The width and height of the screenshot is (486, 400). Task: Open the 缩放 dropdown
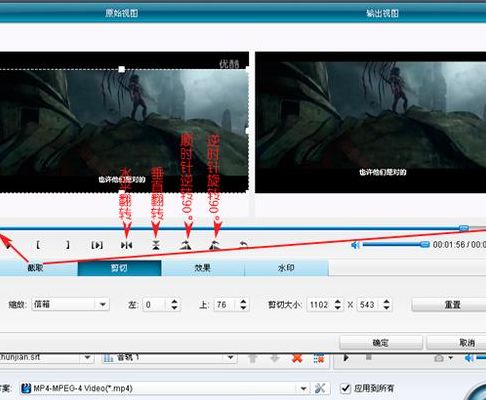pyautogui.click(x=70, y=304)
